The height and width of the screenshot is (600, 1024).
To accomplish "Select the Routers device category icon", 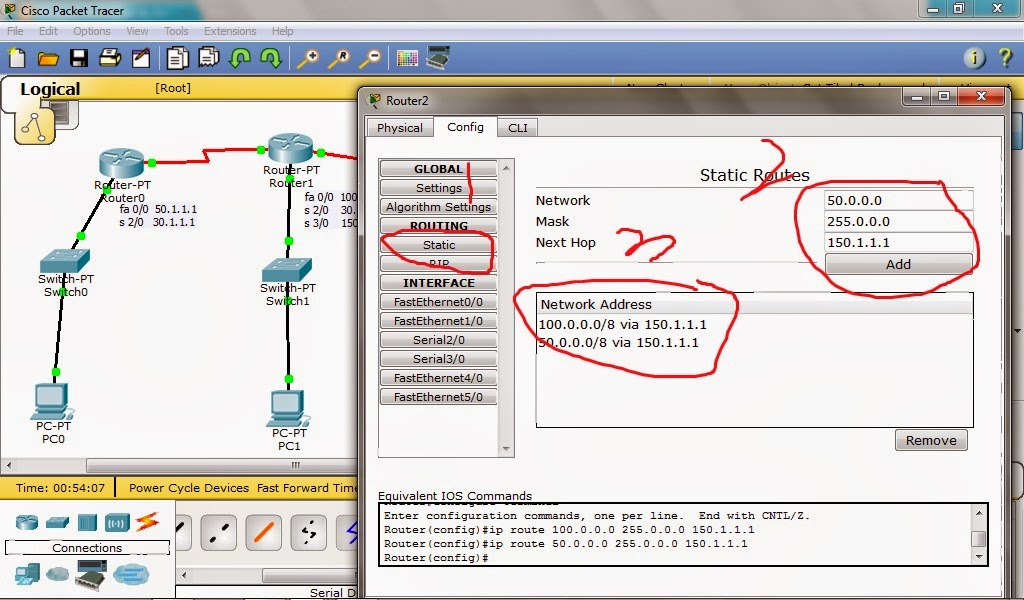I will 27,521.
